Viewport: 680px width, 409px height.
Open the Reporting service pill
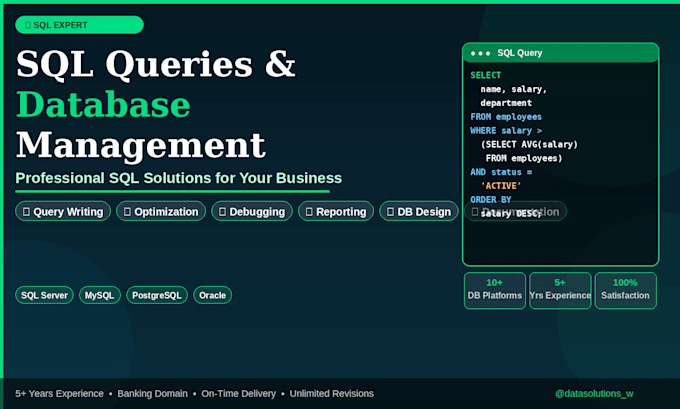pos(336,211)
